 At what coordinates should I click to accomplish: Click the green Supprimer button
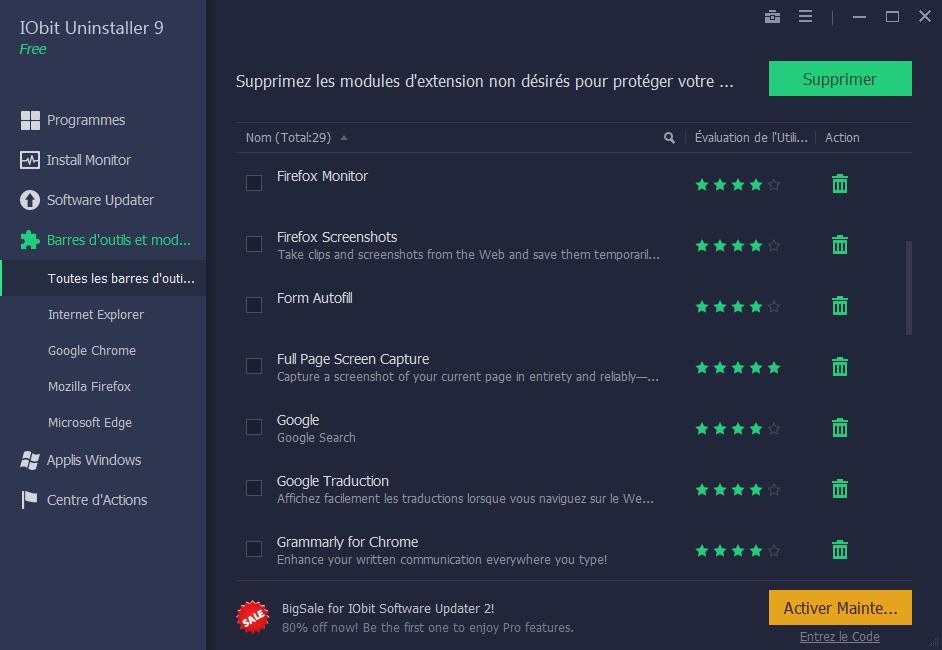click(840, 79)
